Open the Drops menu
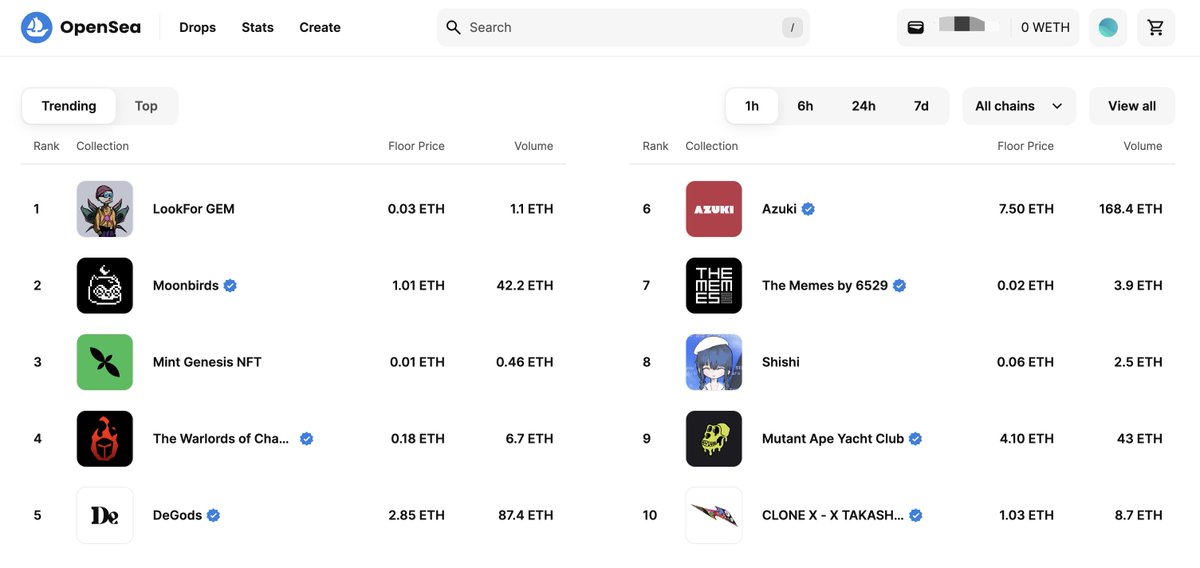The image size is (1200, 568). coord(198,28)
